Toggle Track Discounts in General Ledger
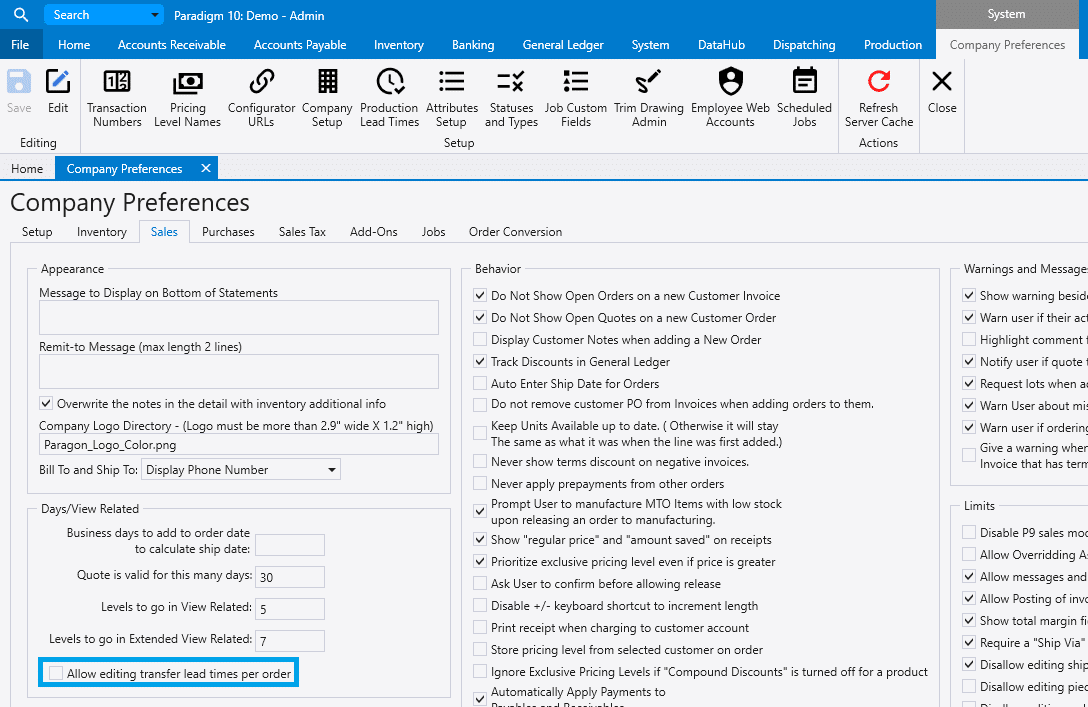The image size is (1088, 707). 479,361
